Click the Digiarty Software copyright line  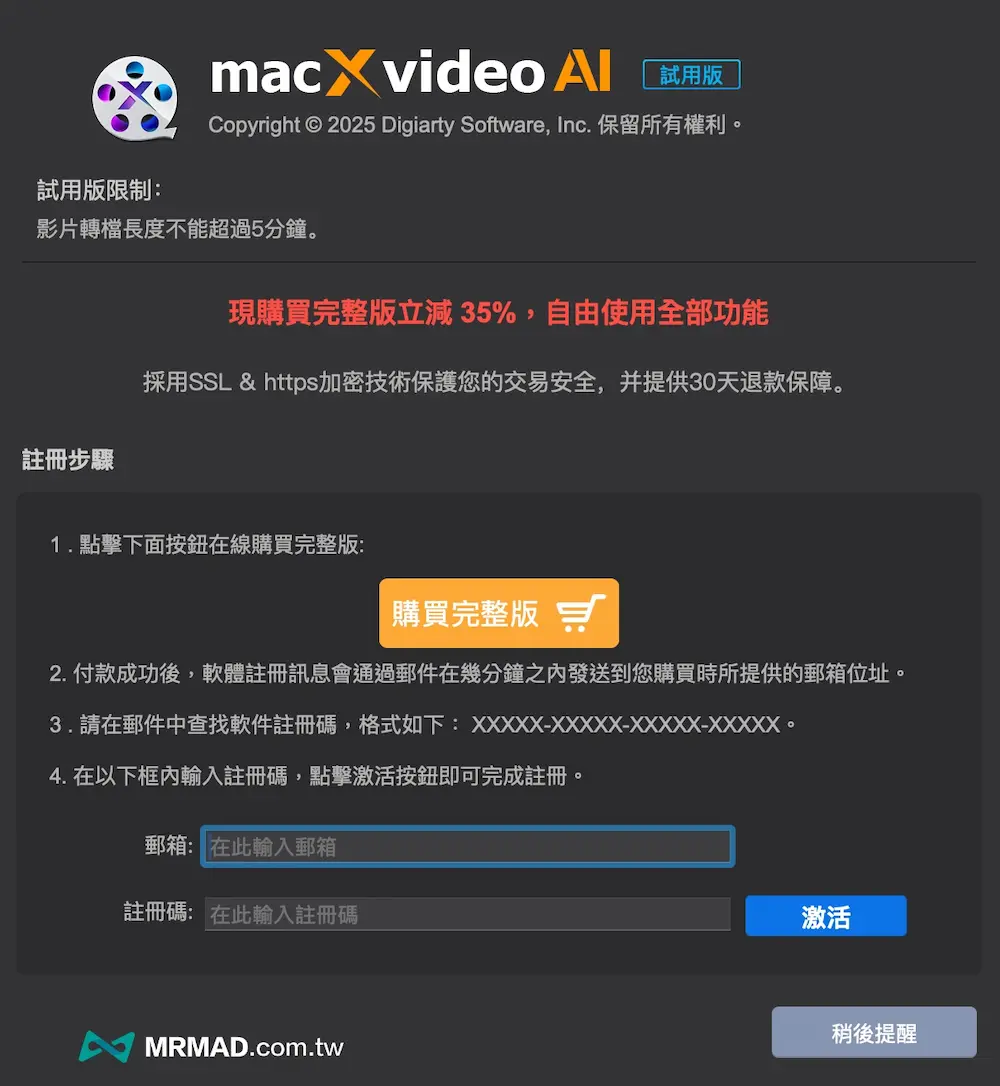coord(475,125)
